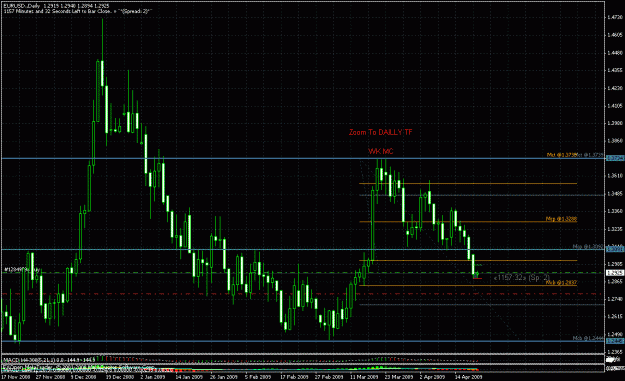
Task: Click the bottom blue price tag near 1.2446
Action: 615,341
